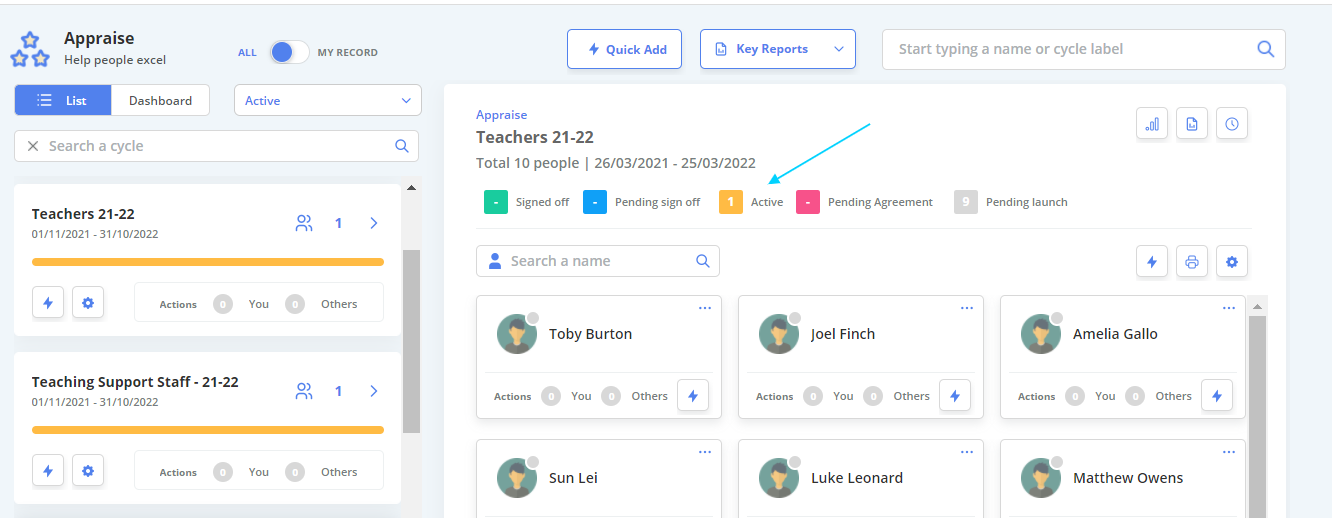
Task: Click the Teachers 21-22 progress bar
Action: (x=208, y=262)
